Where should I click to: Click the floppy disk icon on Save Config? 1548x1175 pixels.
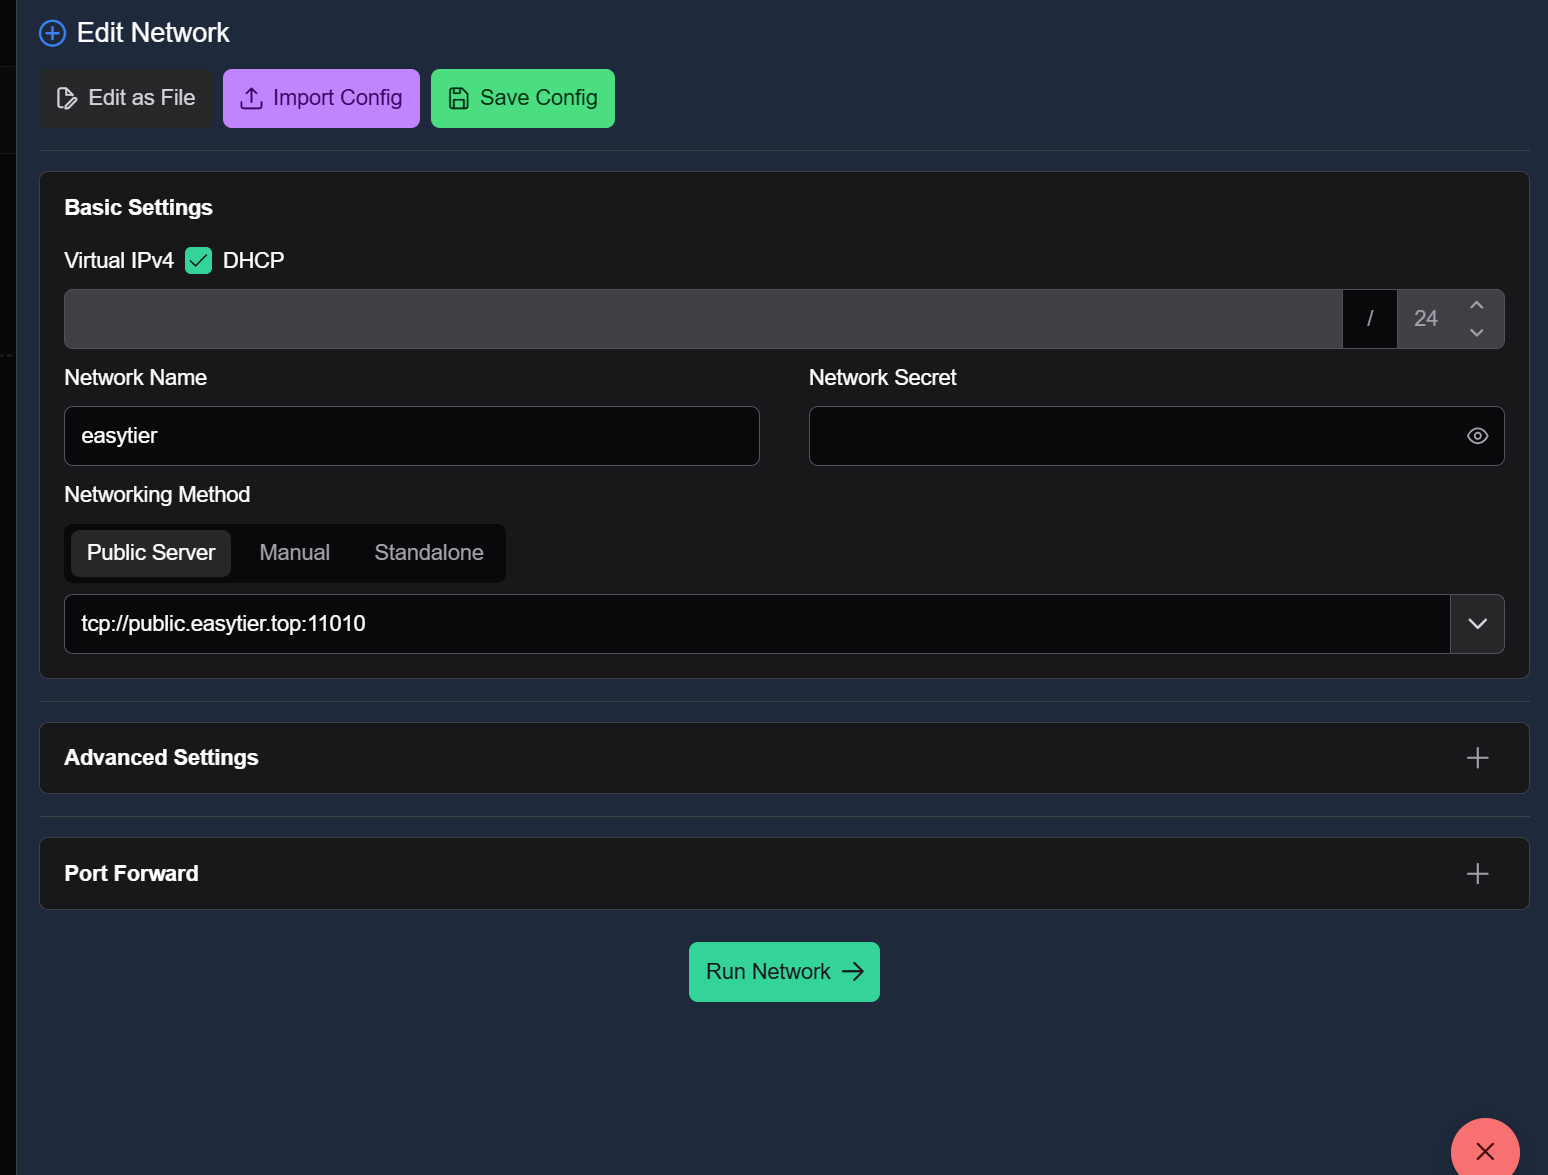point(458,98)
